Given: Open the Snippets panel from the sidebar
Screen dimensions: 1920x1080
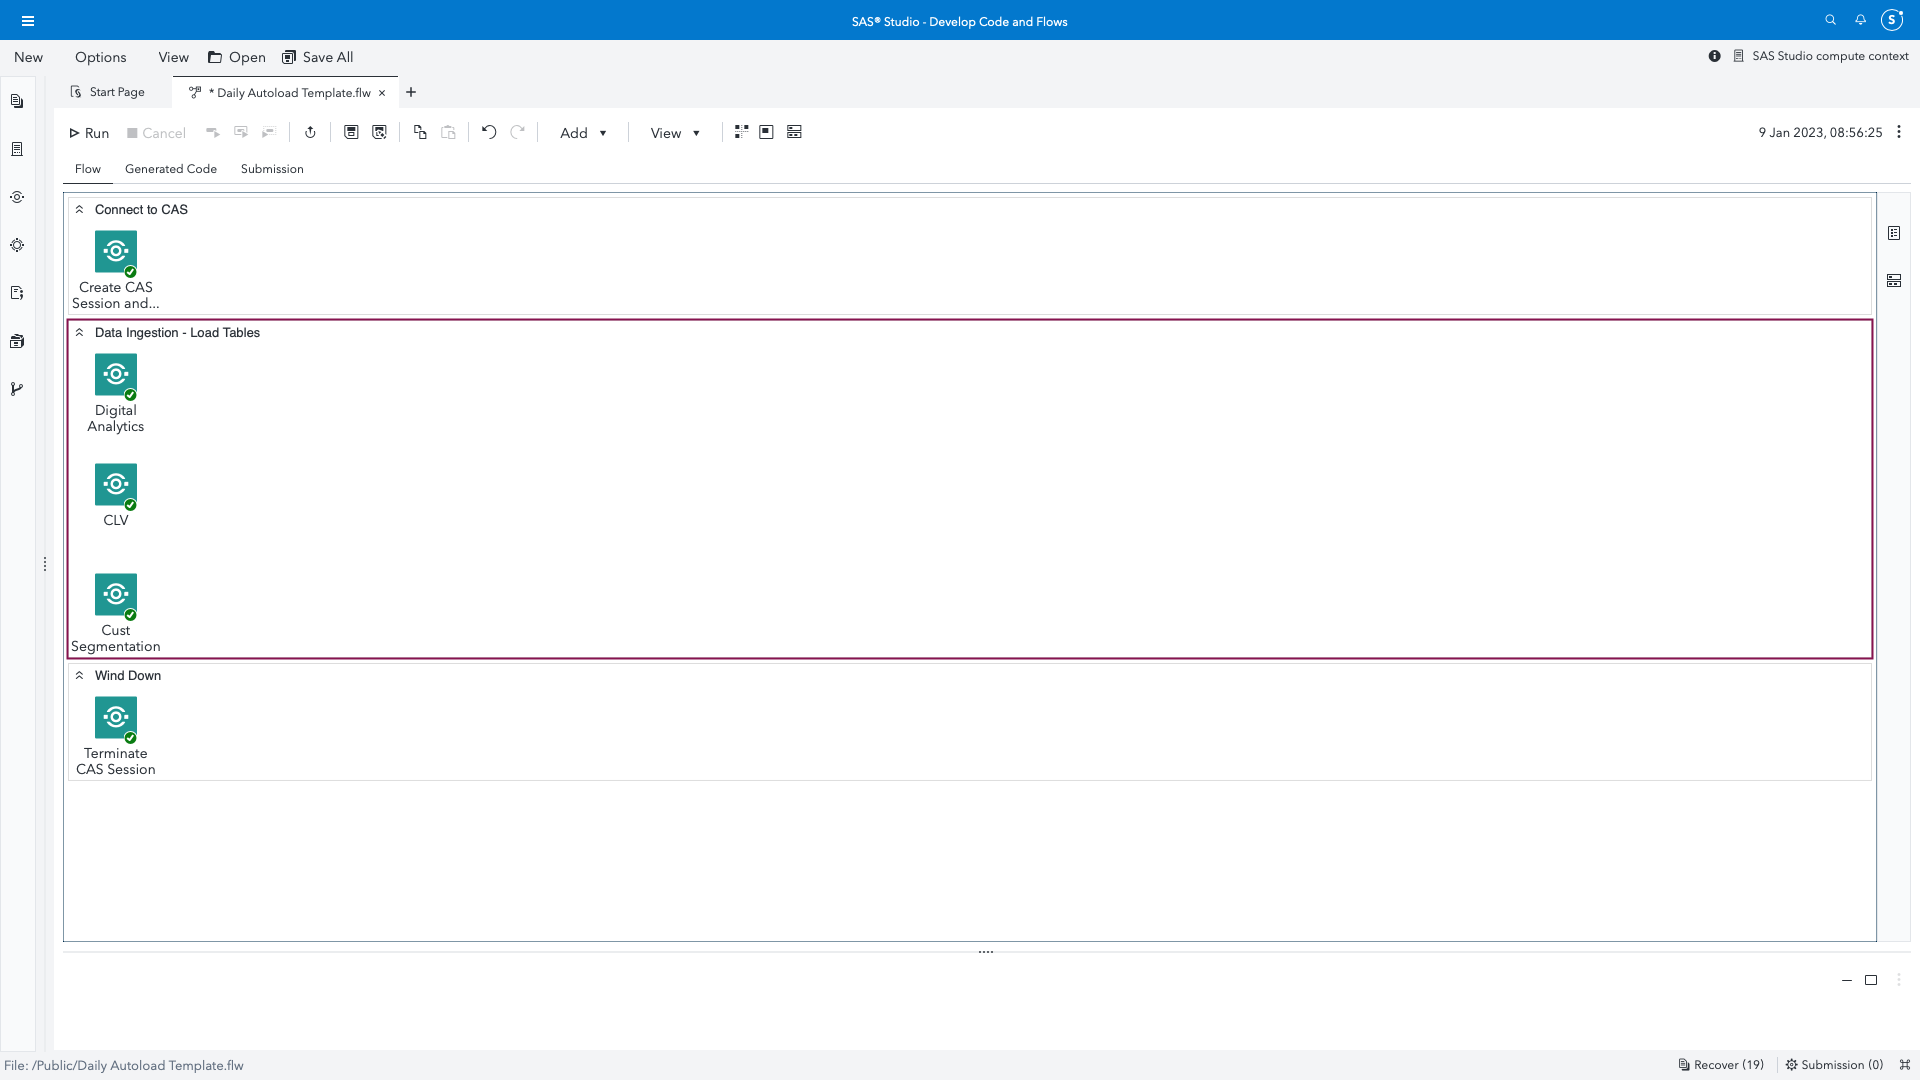Looking at the screenshot, I should 17,292.
